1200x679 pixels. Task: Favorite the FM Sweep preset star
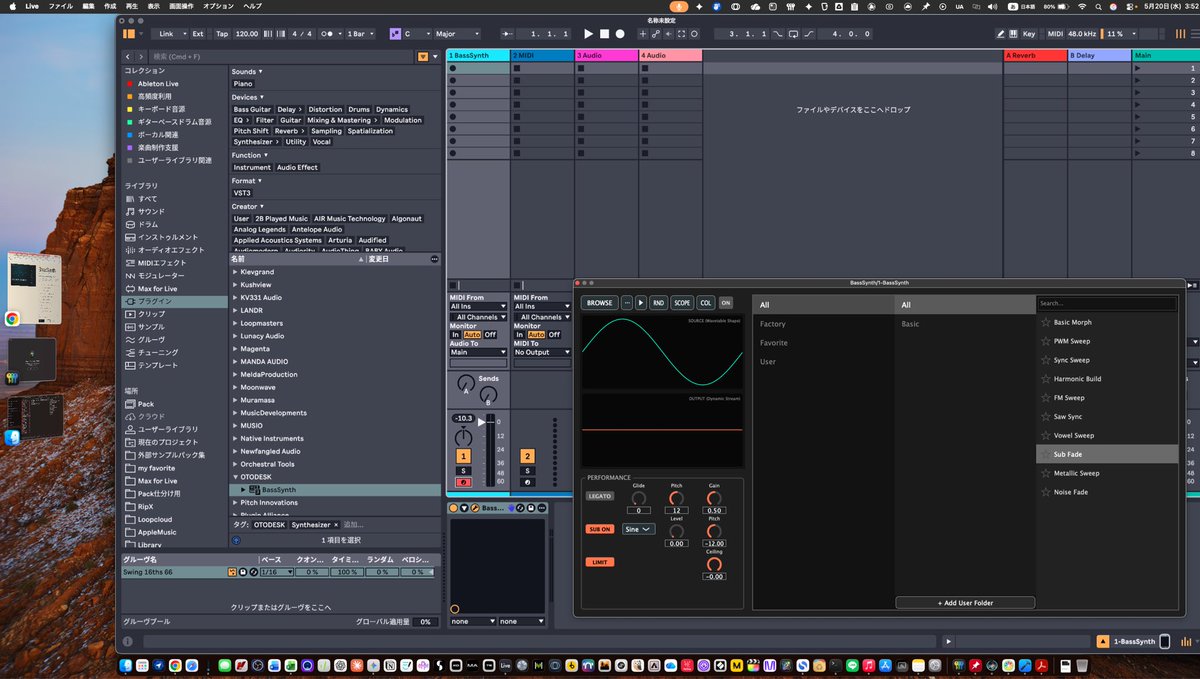[1046, 398]
